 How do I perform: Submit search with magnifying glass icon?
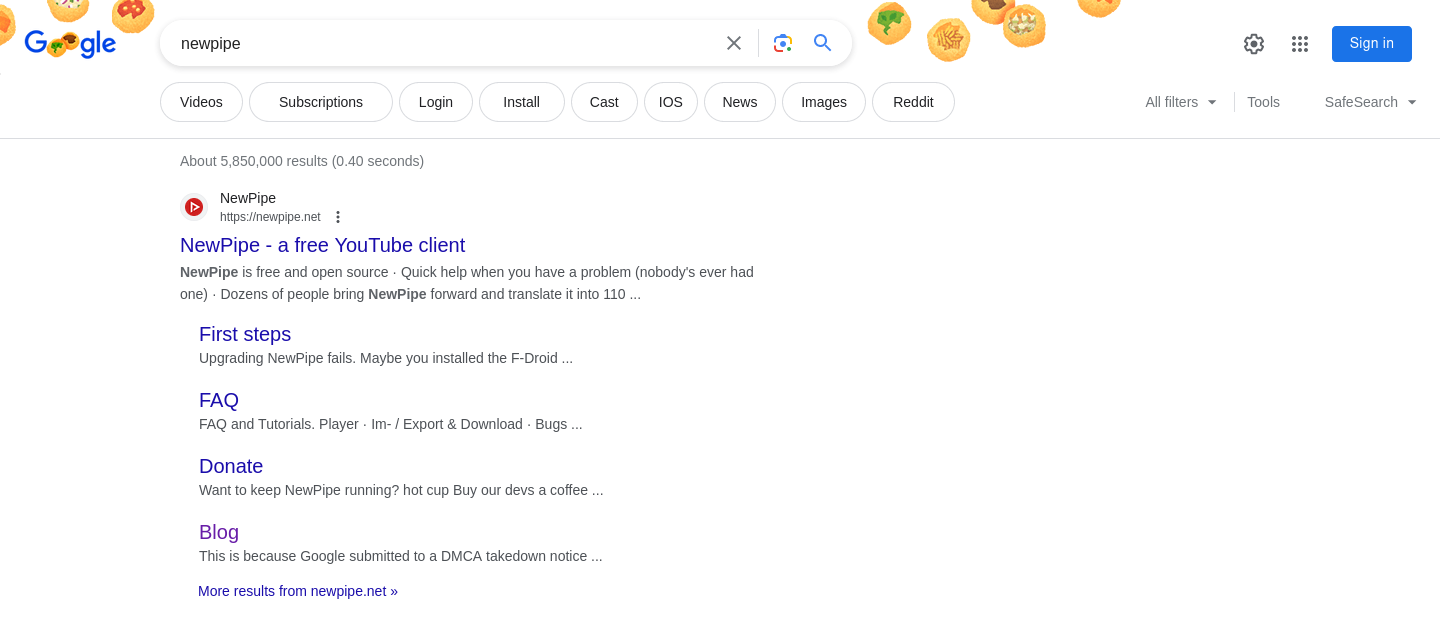(823, 43)
